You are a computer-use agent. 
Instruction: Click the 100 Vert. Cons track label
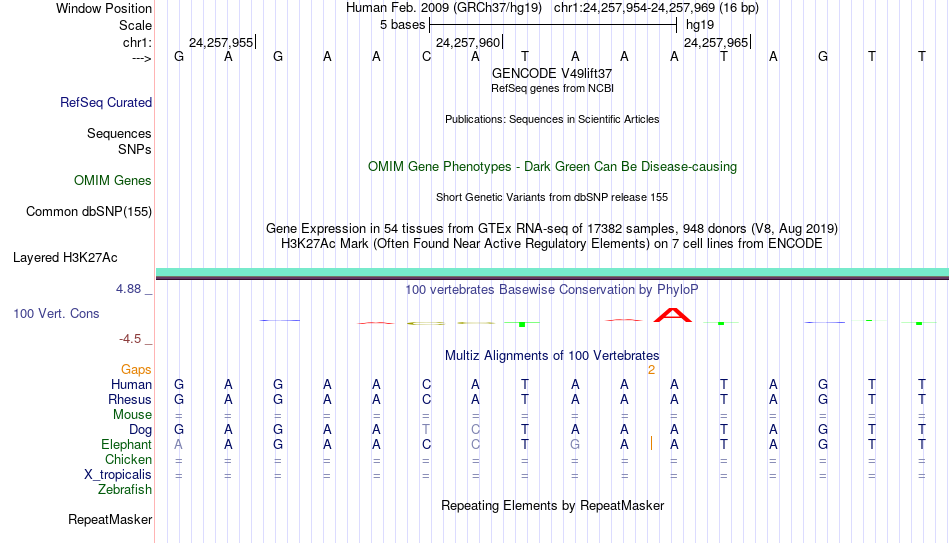56,313
